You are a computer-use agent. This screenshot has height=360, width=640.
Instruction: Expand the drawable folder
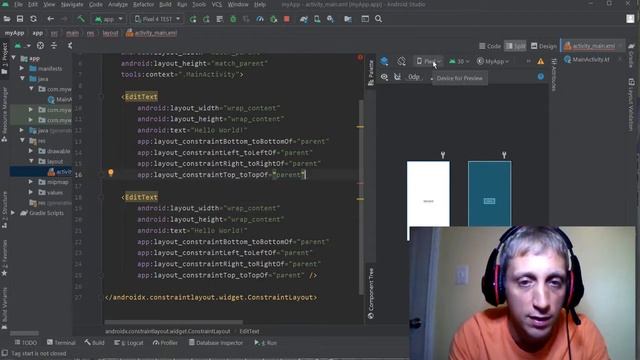pyautogui.click(x=31, y=151)
